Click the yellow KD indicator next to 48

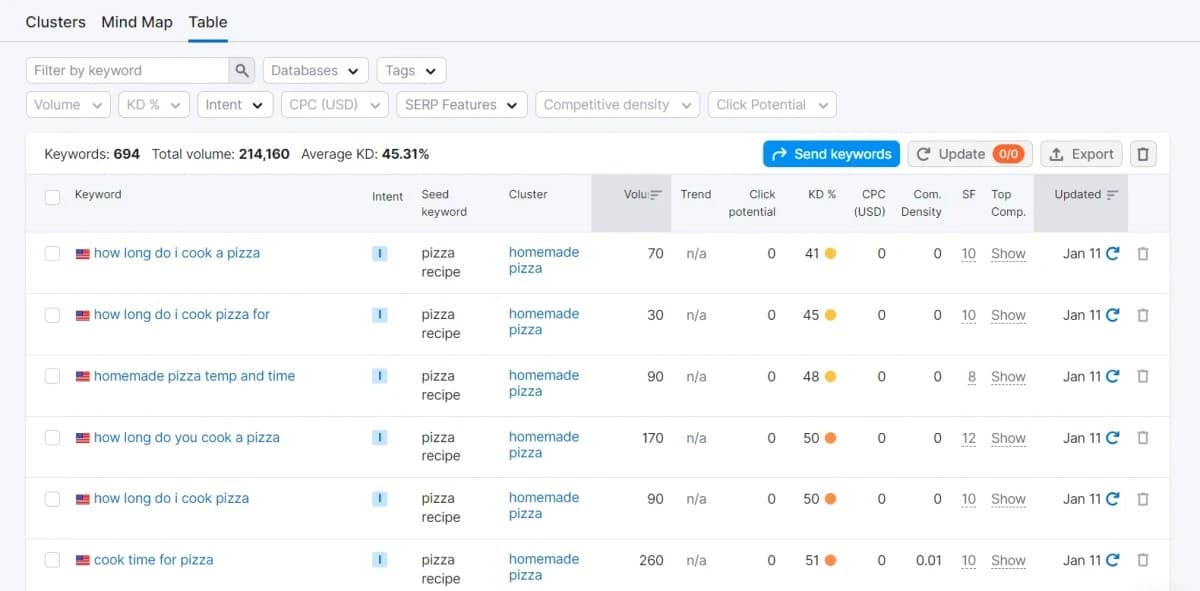(x=830, y=377)
